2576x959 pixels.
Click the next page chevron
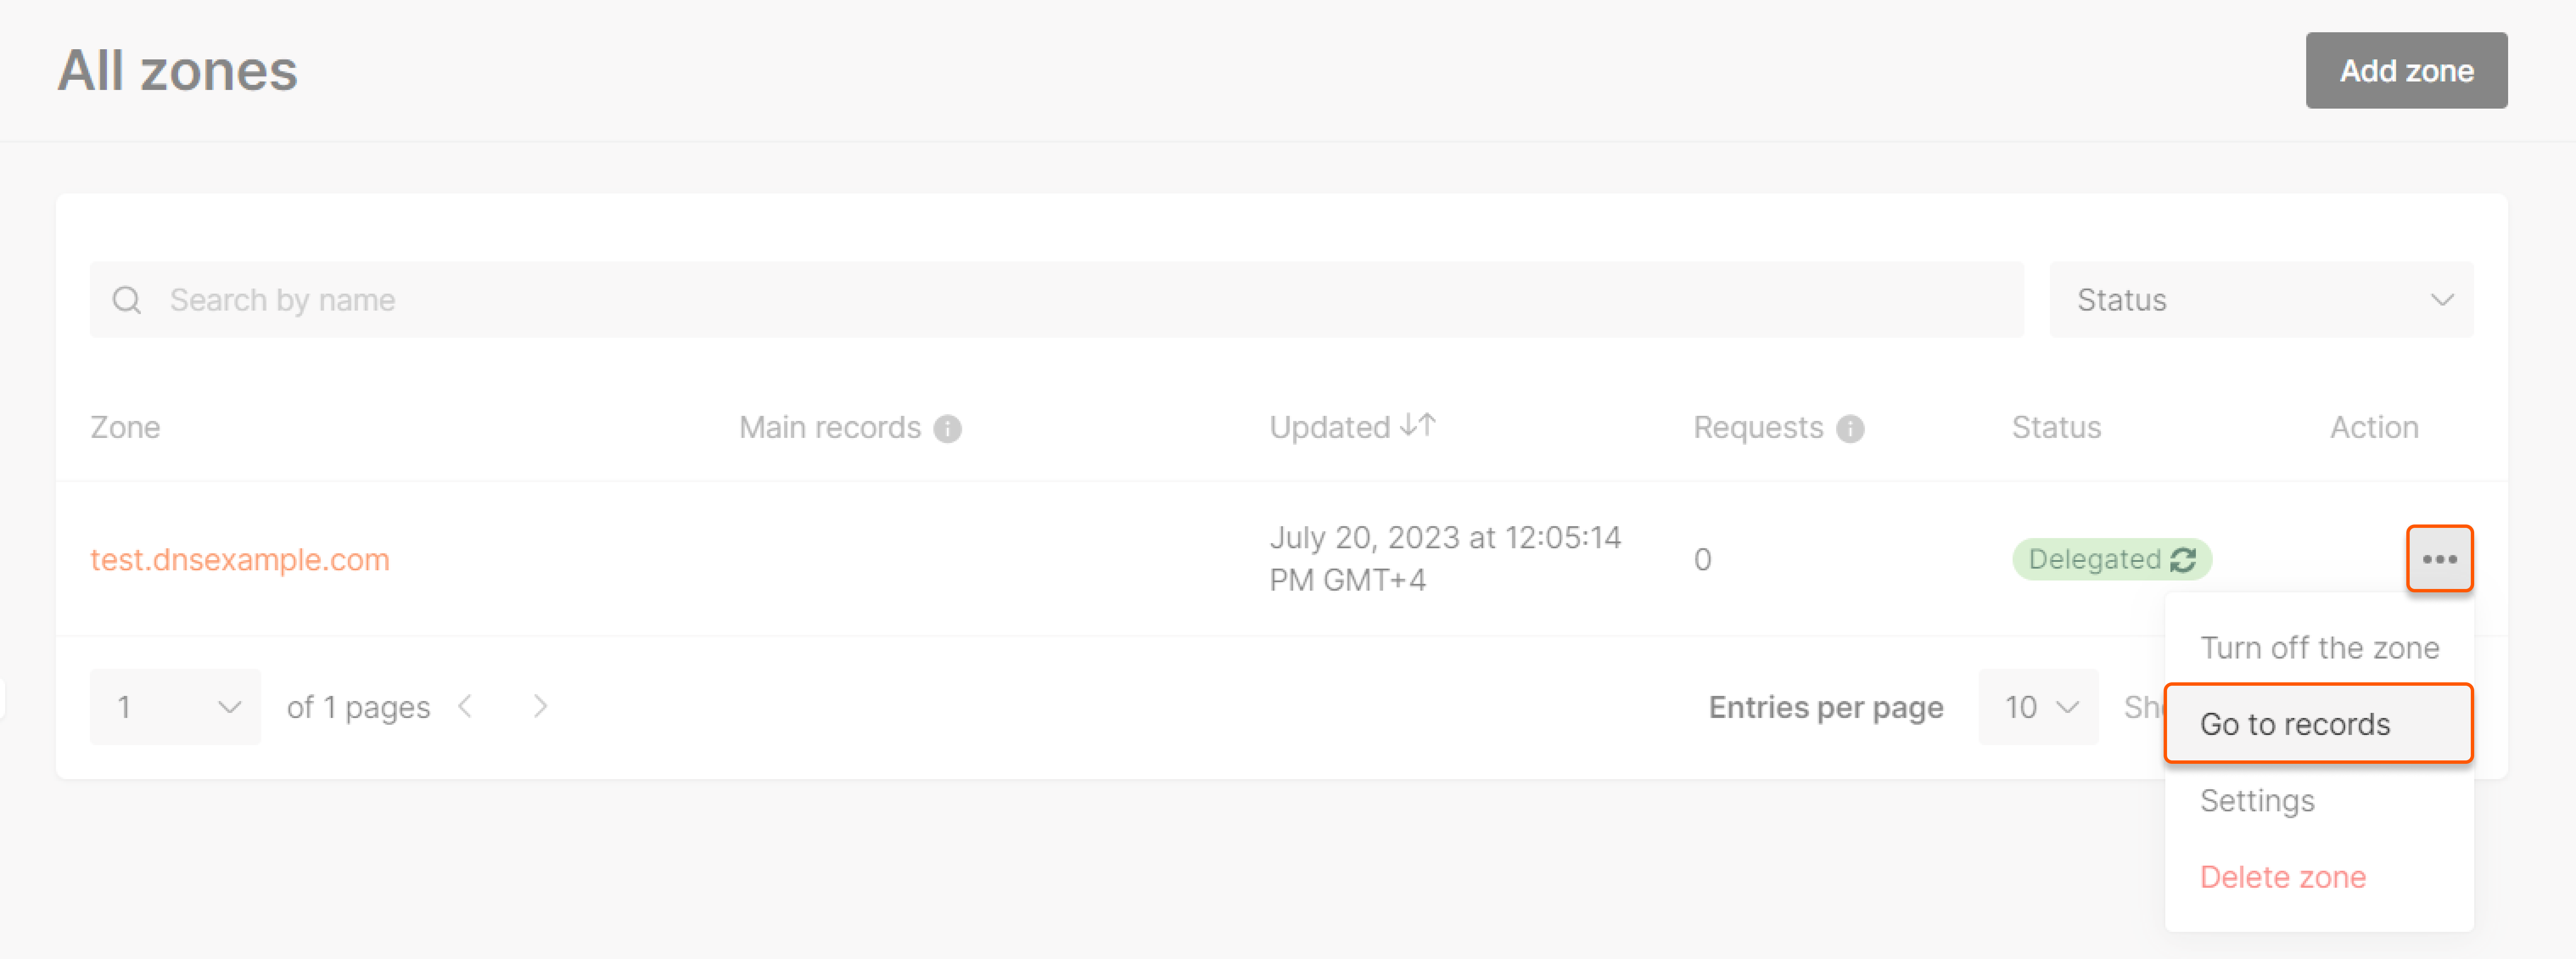coord(540,706)
